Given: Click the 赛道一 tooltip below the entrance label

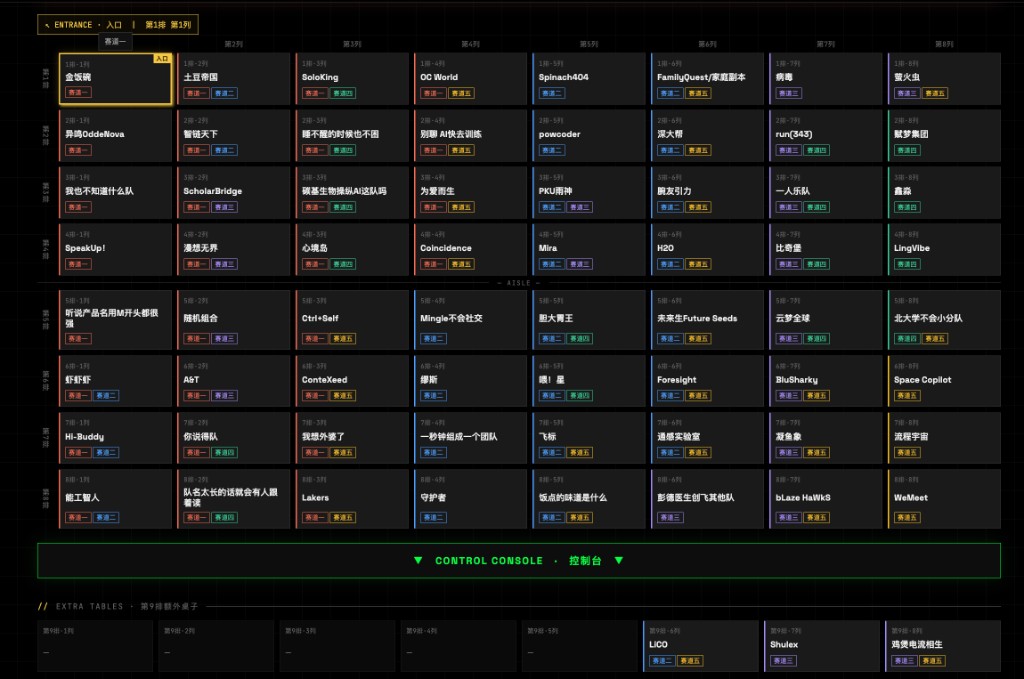Looking at the screenshot, I should point(116,42).
